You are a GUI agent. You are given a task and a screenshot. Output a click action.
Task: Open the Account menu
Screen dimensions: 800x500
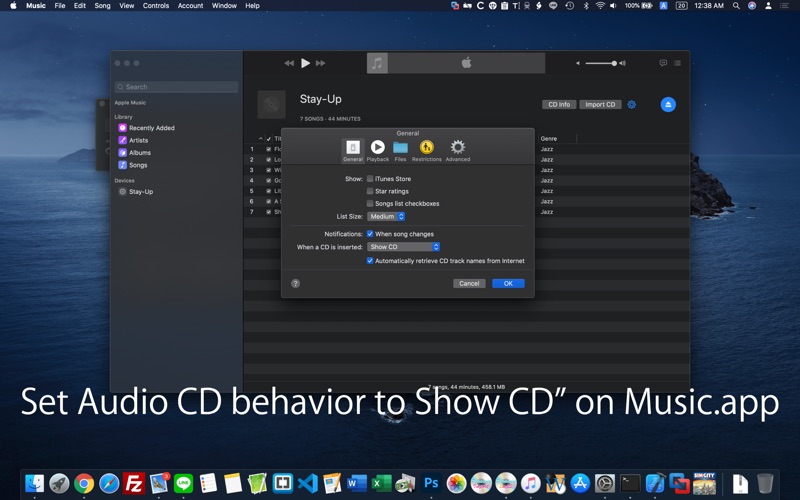190,6
